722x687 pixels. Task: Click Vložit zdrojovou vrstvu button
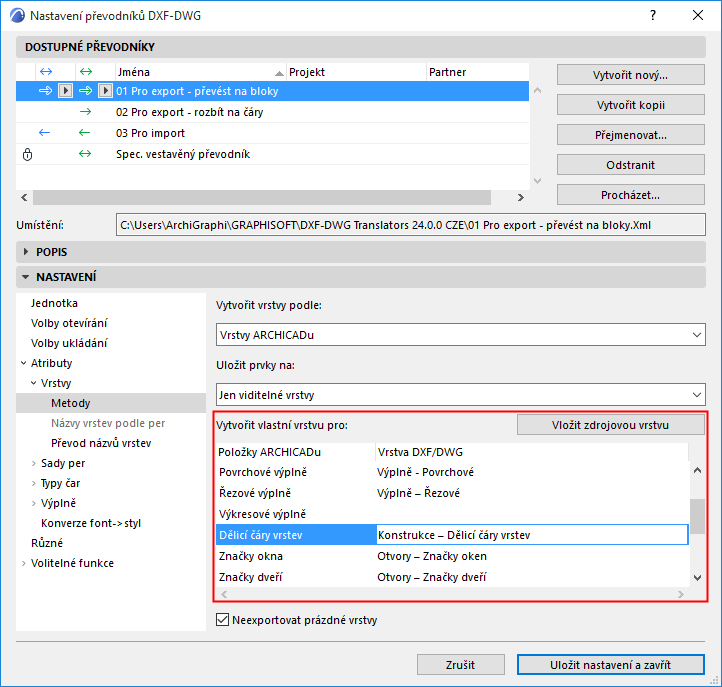(x=611, y=425)
